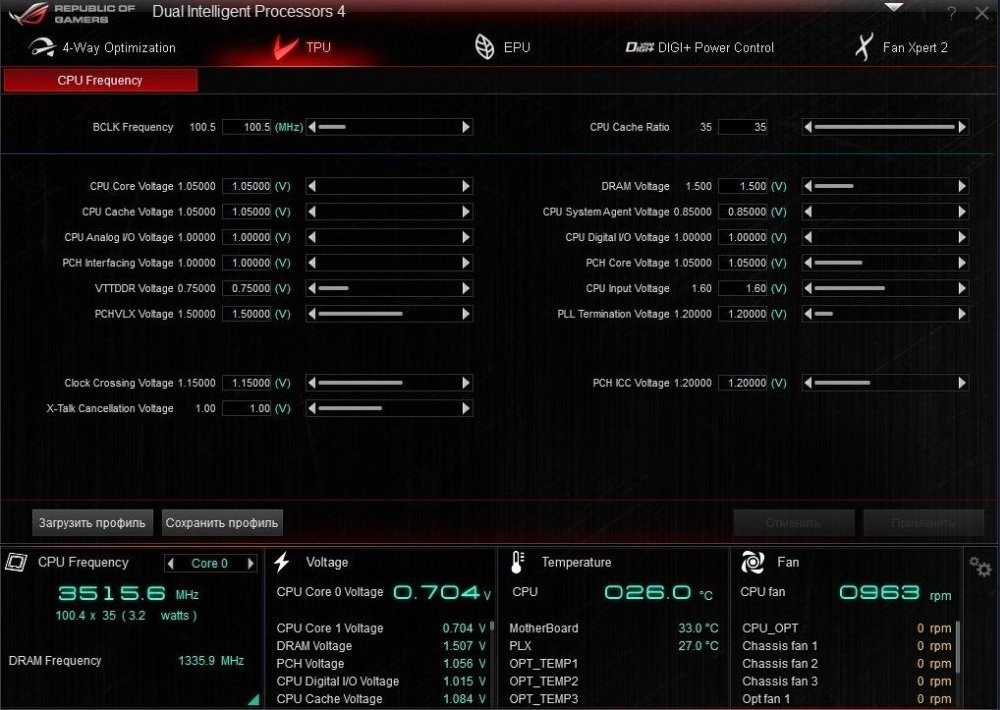
Task: Expand the CPU Frequency panel corner triangle
Action: point(254,699)
